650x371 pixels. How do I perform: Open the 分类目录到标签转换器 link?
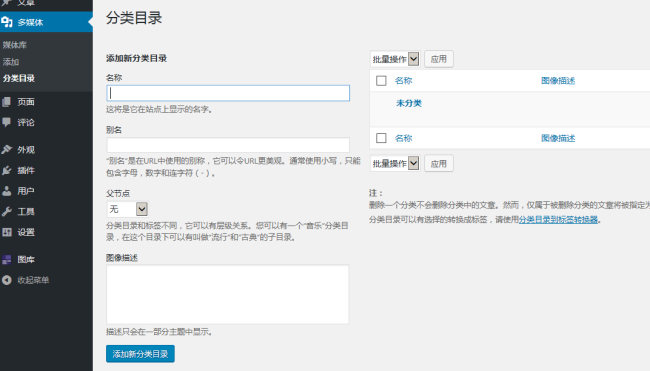point(558,220)
